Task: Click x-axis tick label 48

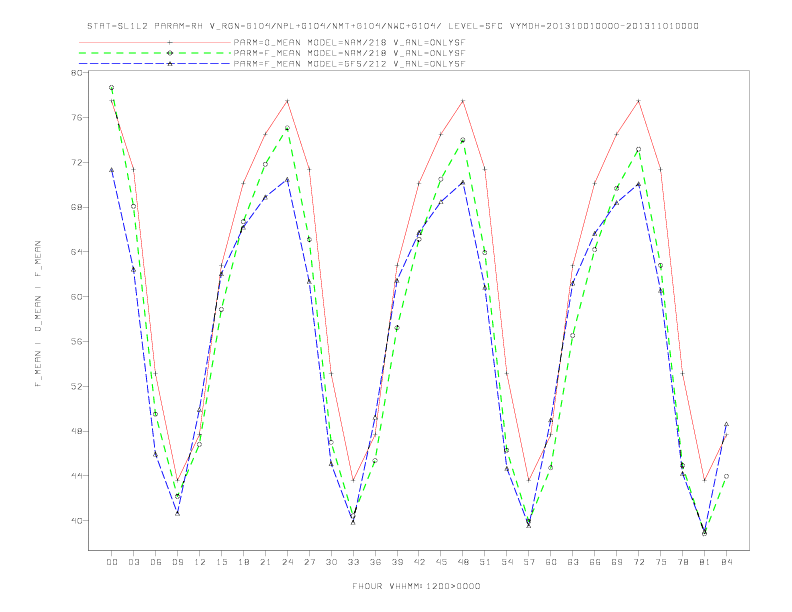Action: pos(463,562)
